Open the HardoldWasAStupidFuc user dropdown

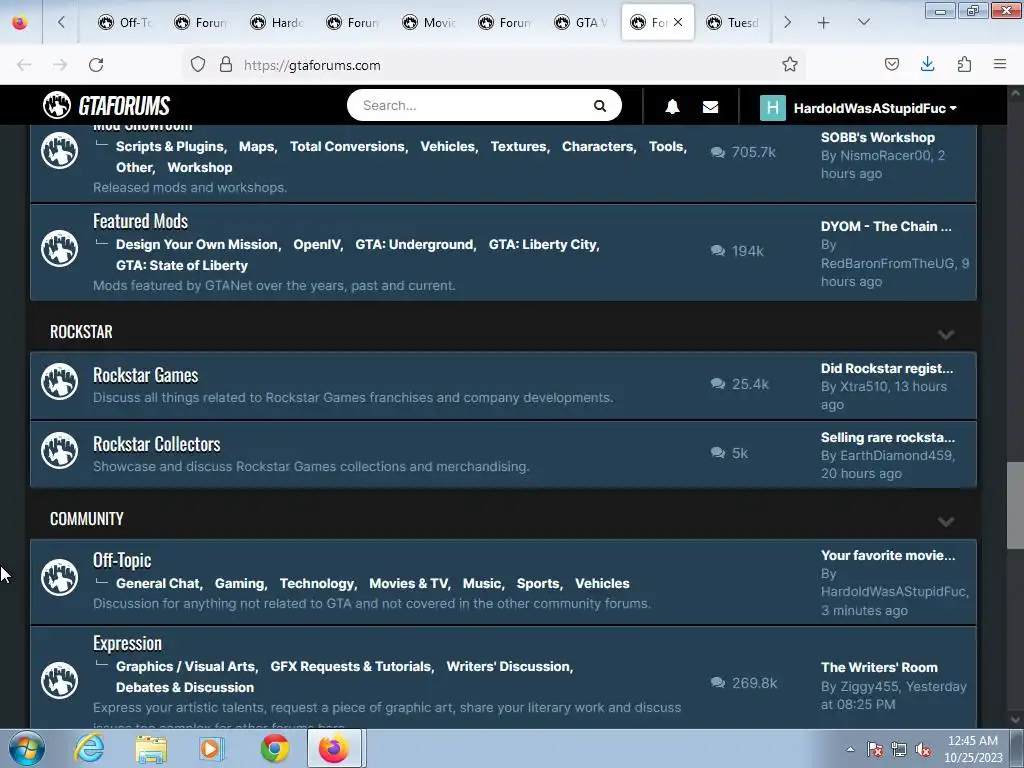875,108
